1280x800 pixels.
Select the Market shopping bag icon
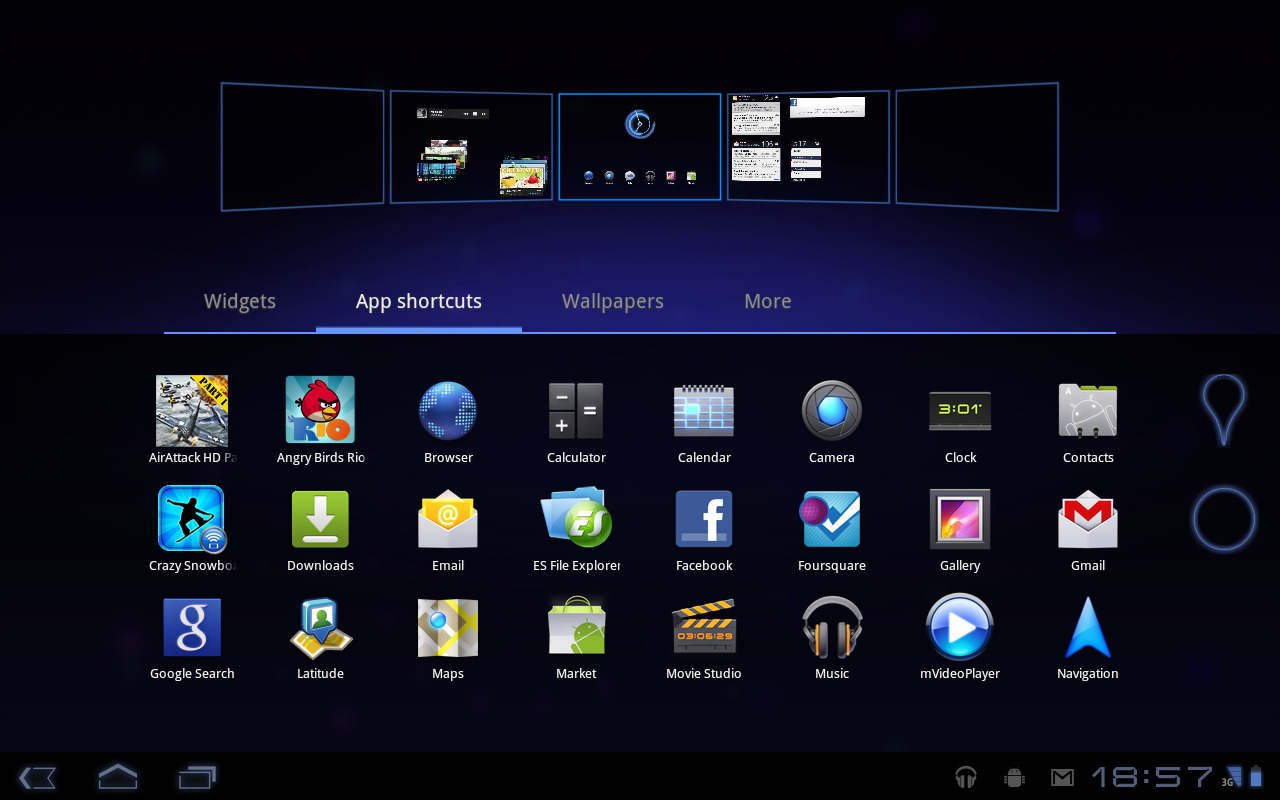[x=576, y=626]
